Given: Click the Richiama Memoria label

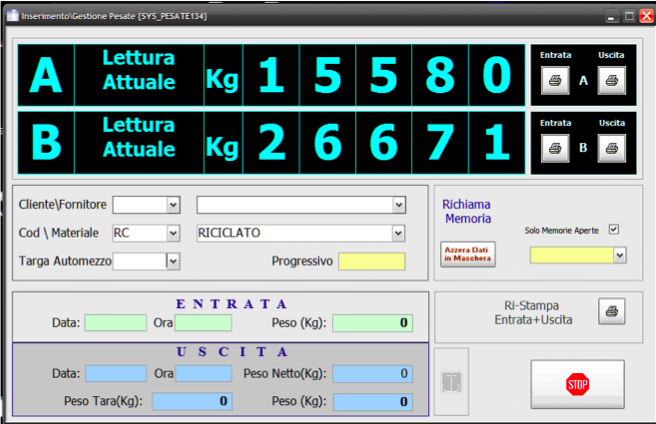Looking at the screenshot, I should pyautogui.click(x=466, y=211).
